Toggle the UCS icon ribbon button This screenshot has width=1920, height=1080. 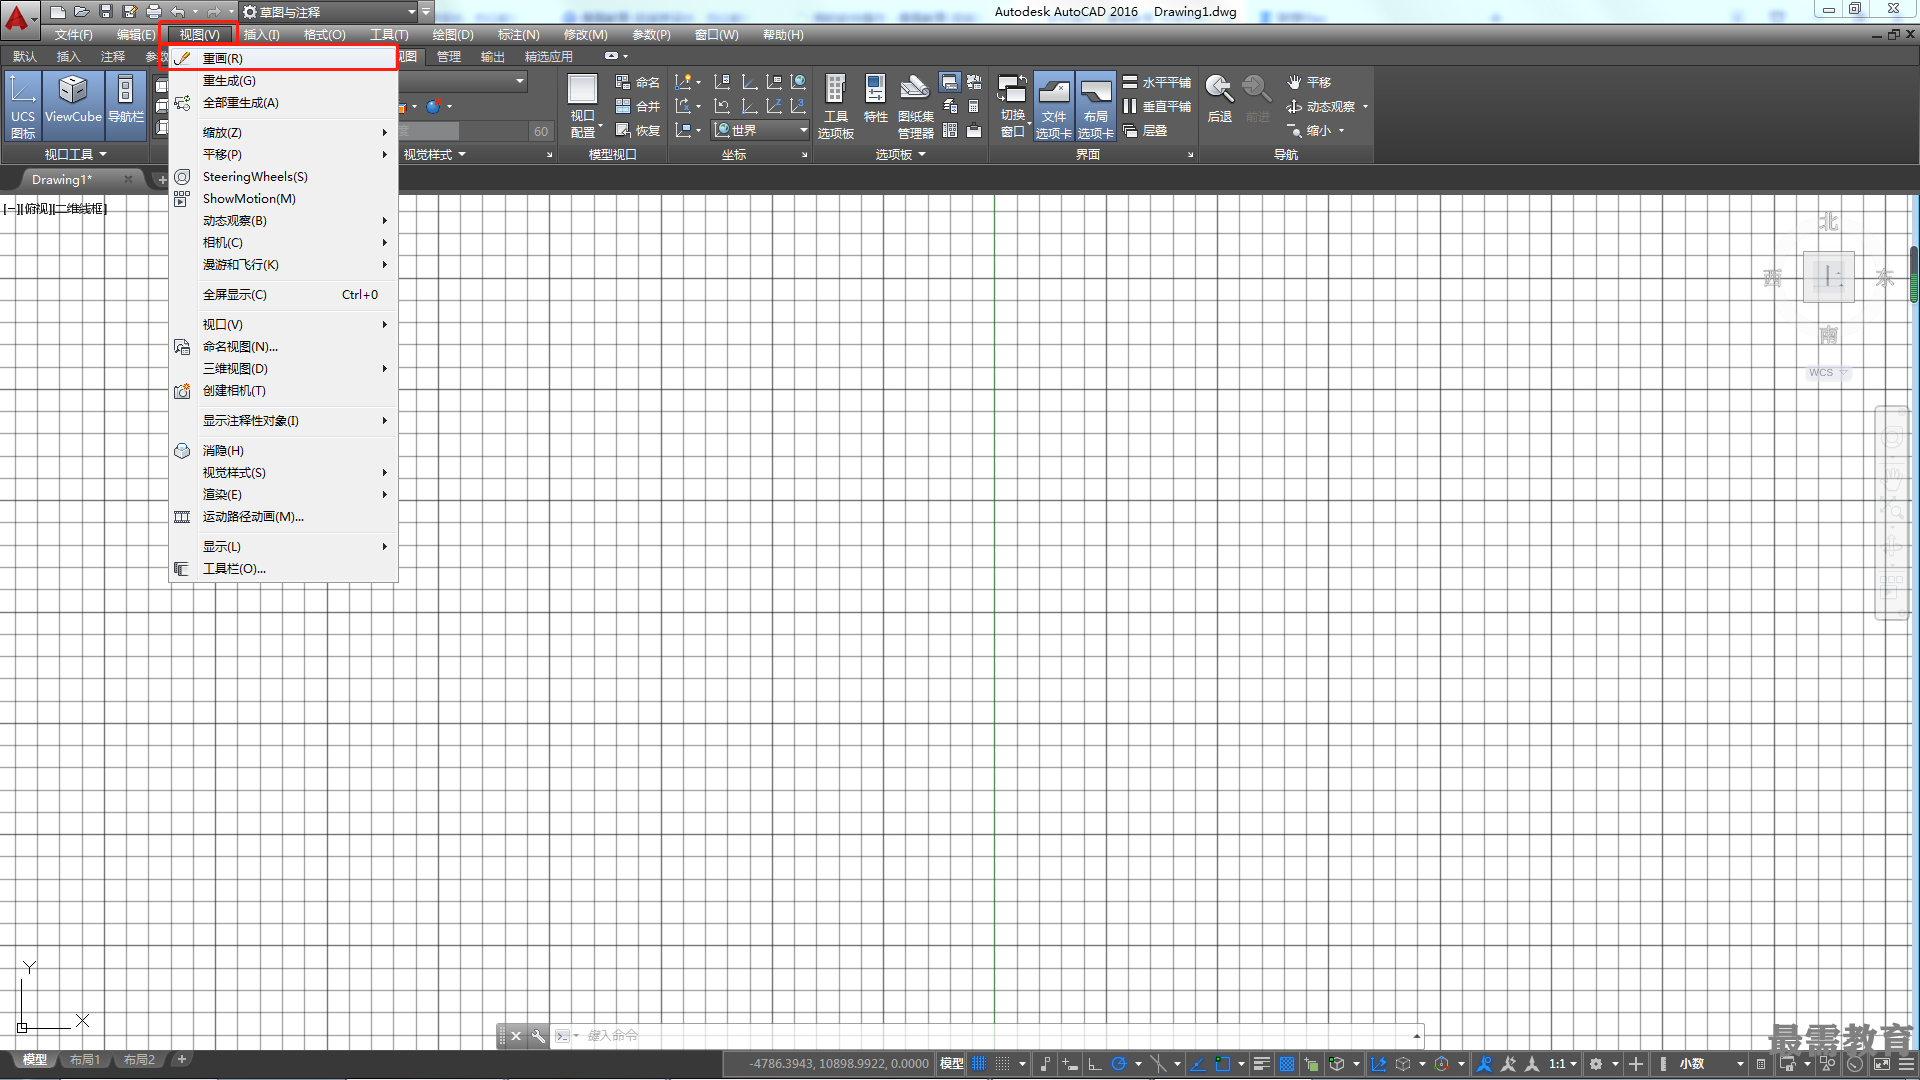(x=23, y=106)
